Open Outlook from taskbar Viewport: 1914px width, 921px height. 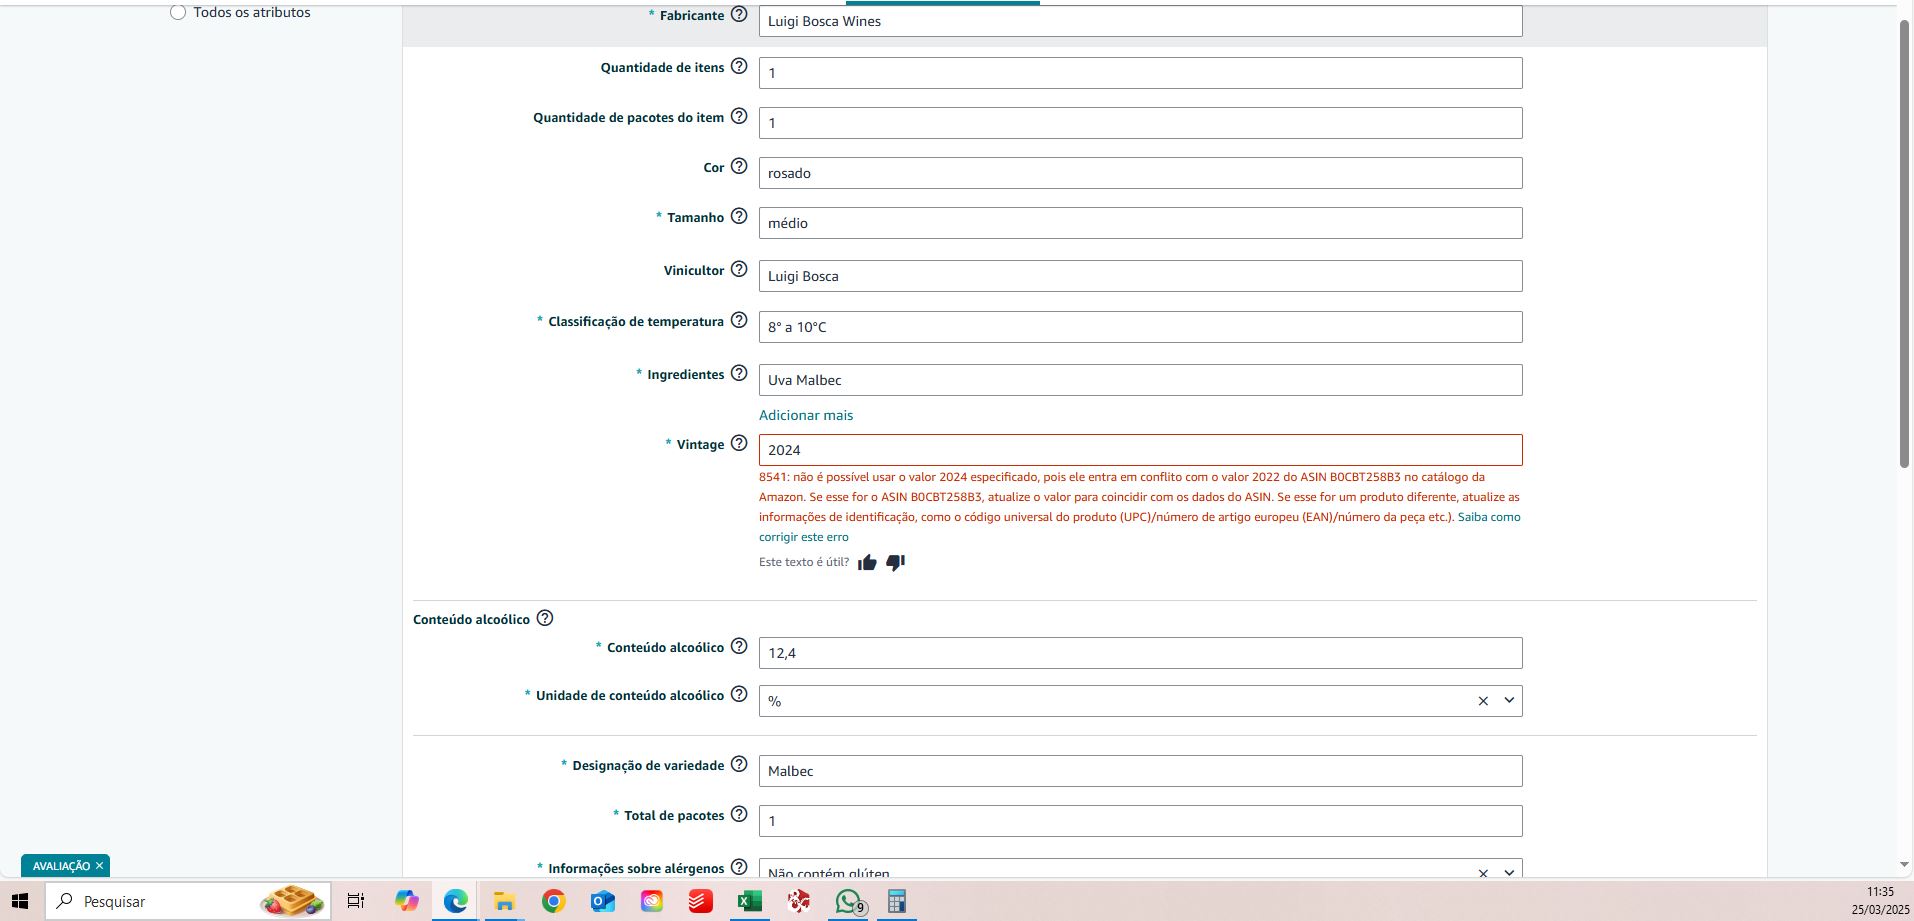click(x=602, y=901)
